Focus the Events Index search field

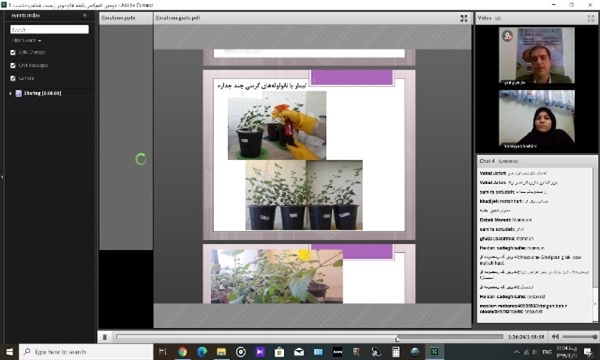click(x=49, y=29)
